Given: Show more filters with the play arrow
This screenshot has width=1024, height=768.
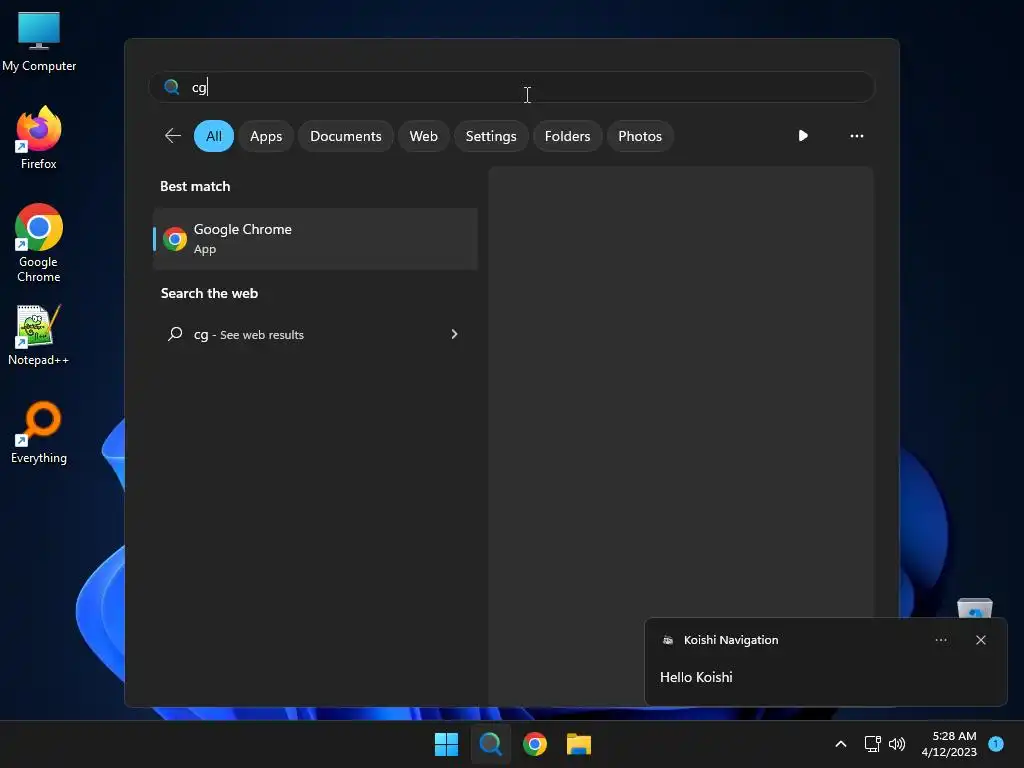Looking at the screenshot, I should (803, 136).
